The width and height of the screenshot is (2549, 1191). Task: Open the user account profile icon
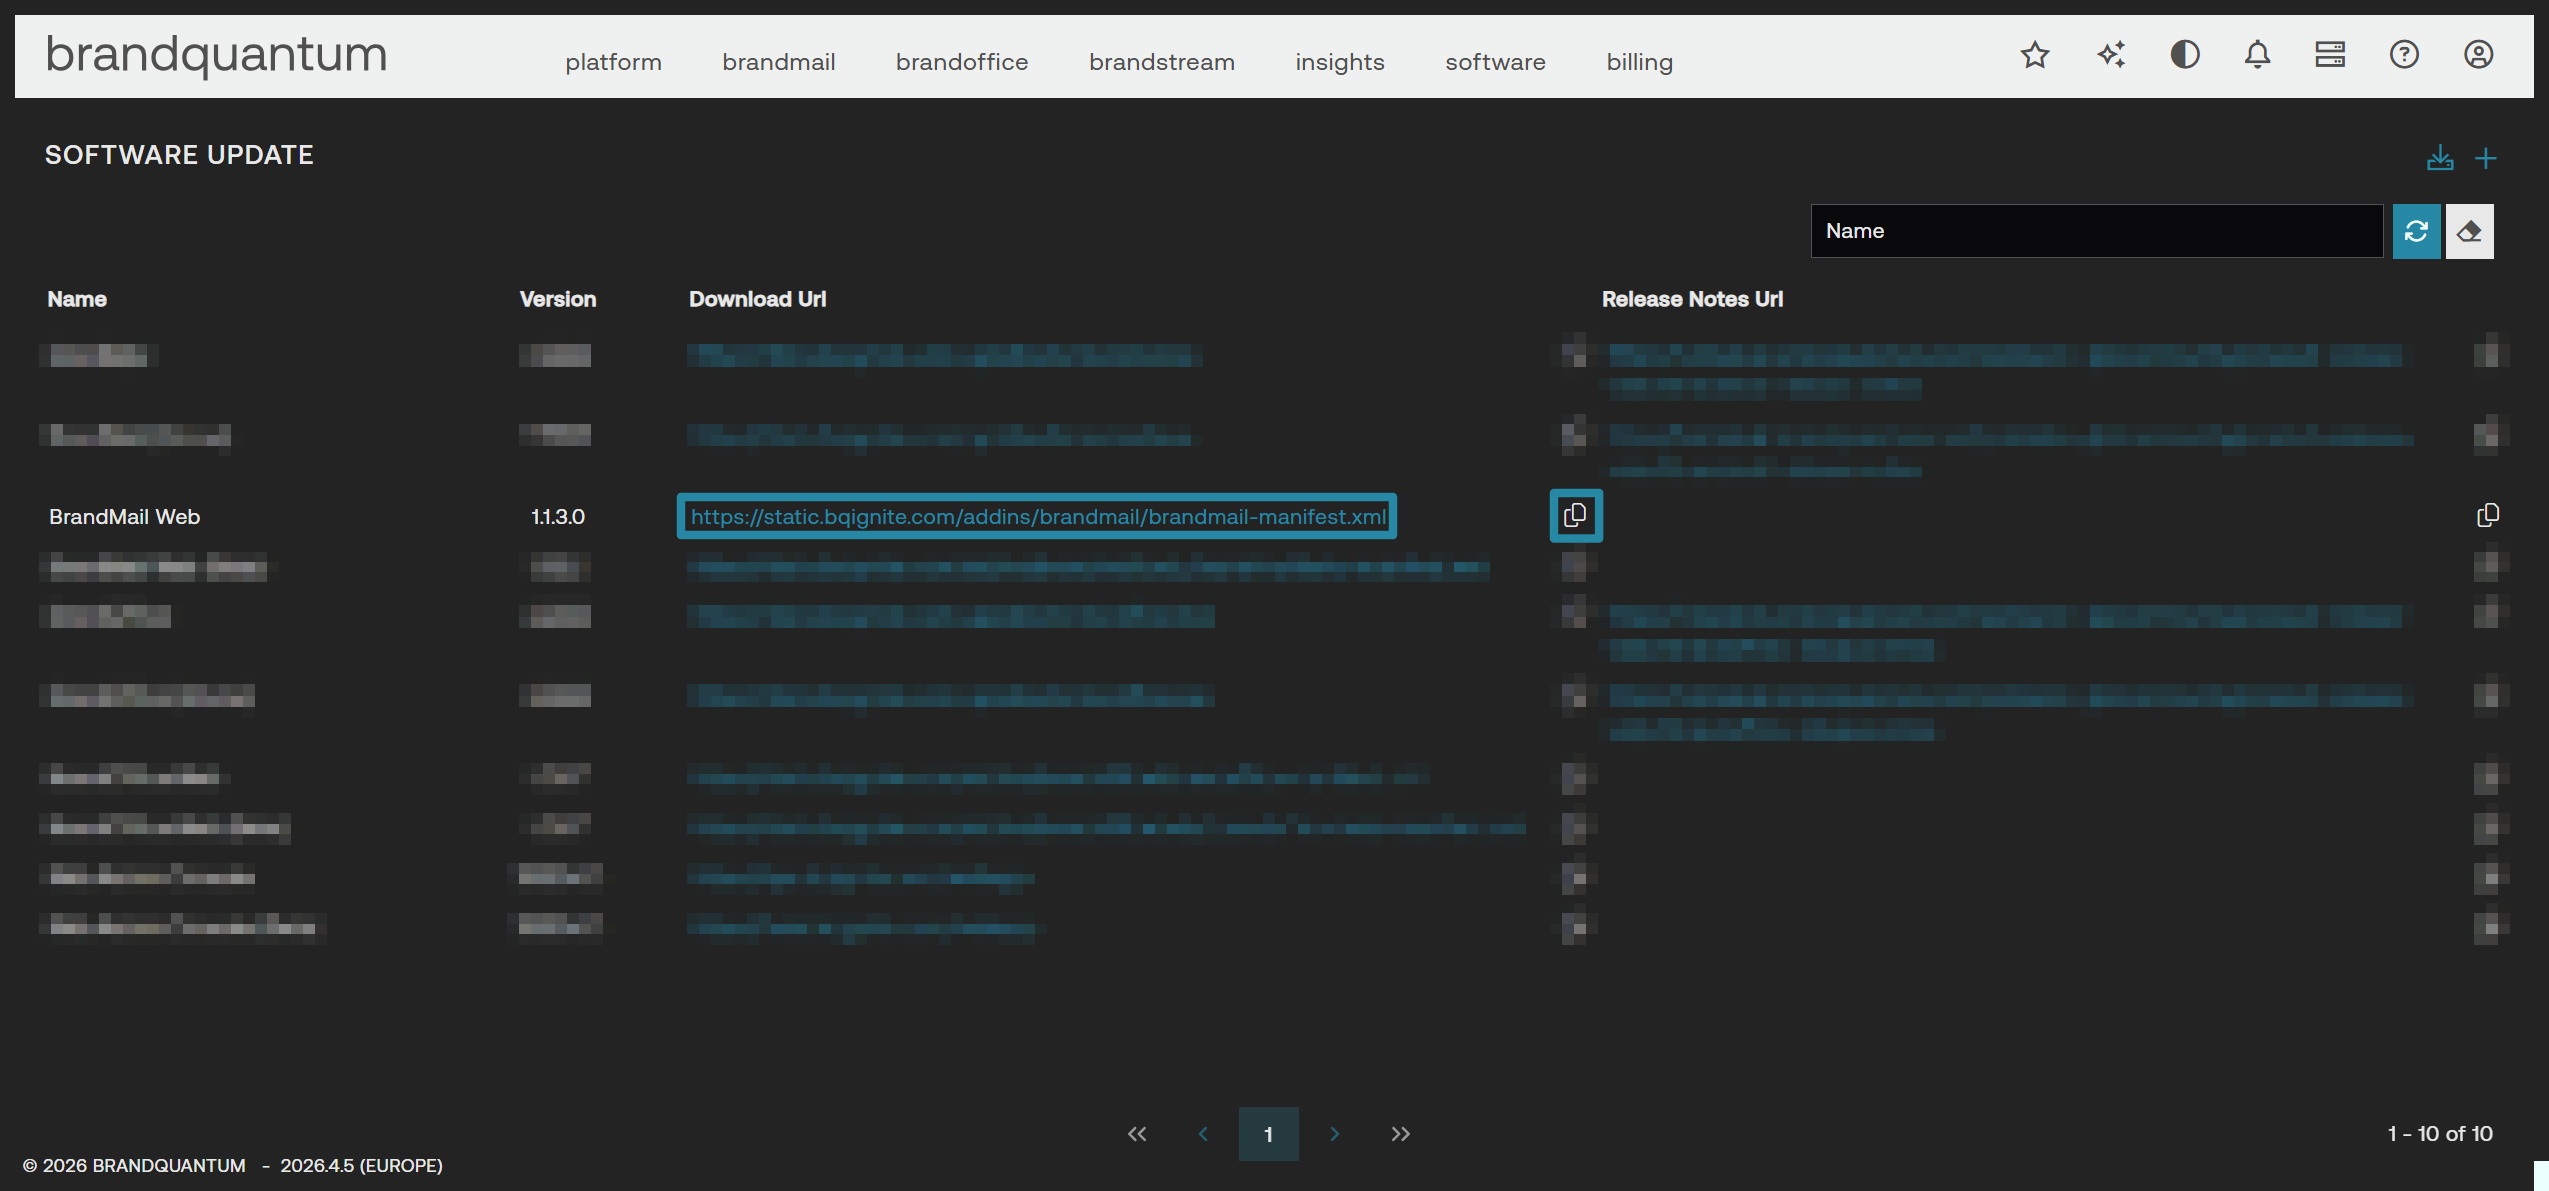coord(2478,55)
